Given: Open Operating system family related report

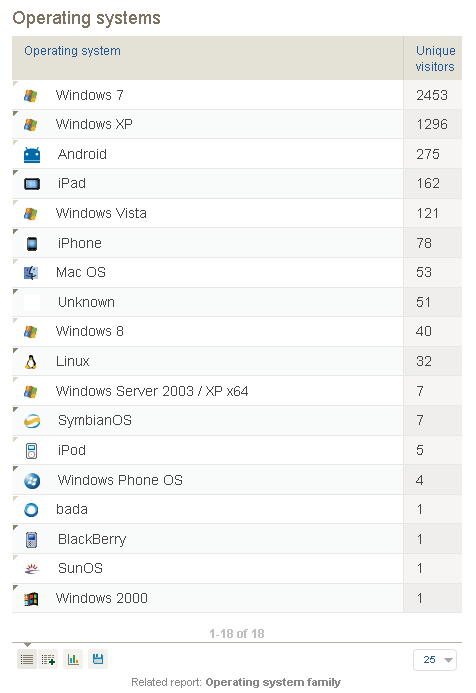Looking at the screenshot, I should [x=273, y=682].
